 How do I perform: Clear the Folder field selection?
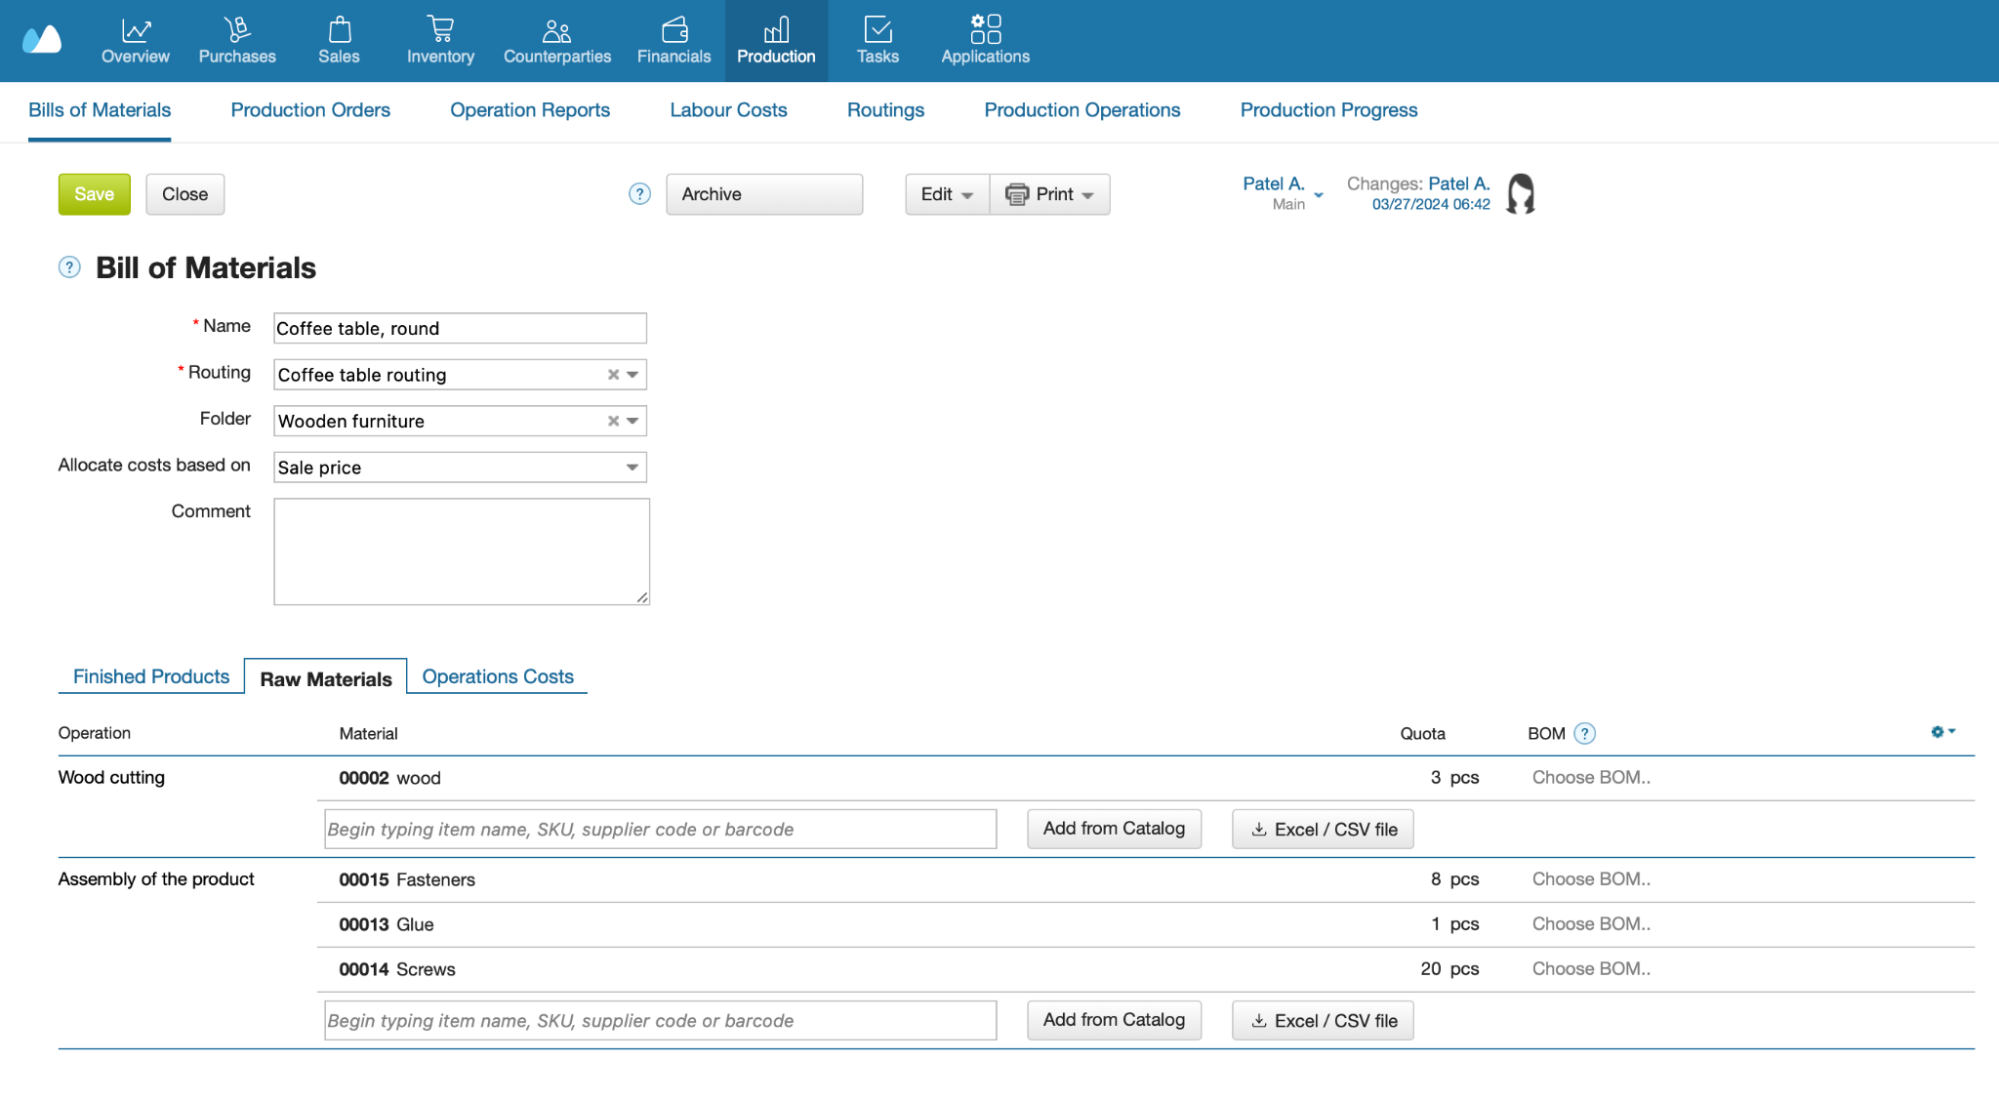click(613, 421)
